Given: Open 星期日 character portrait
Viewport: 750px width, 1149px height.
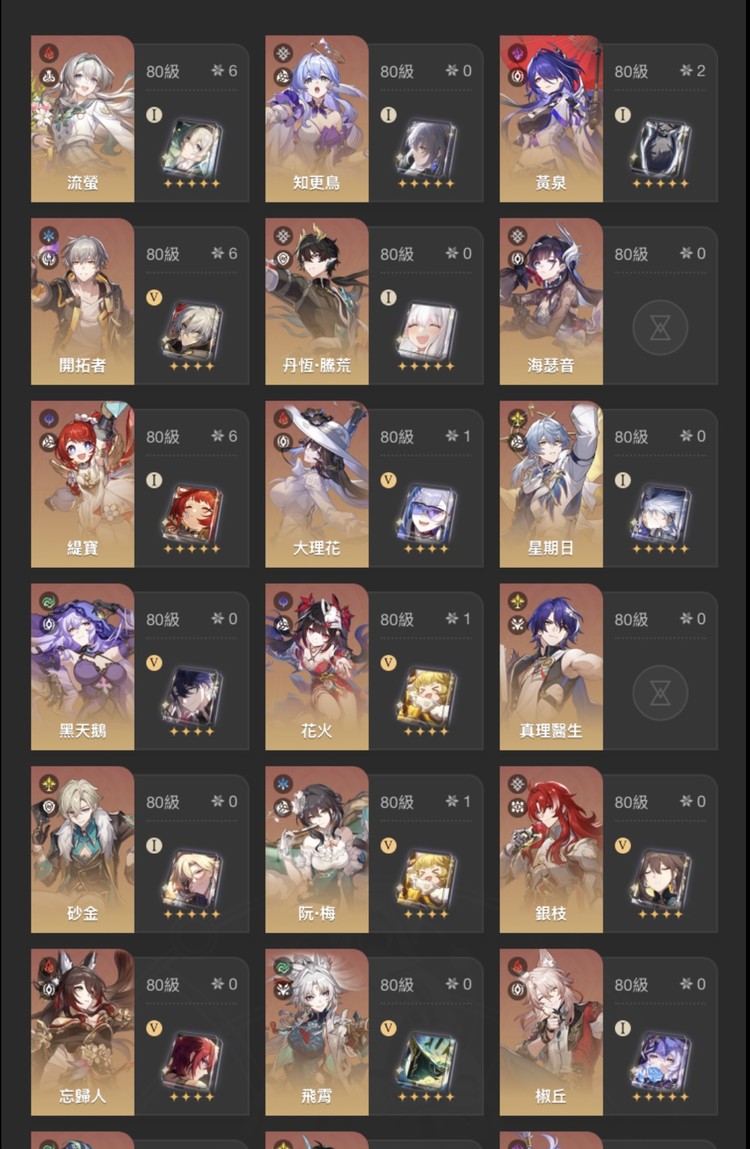Looking at the screenshot, I should pos(551,484).
